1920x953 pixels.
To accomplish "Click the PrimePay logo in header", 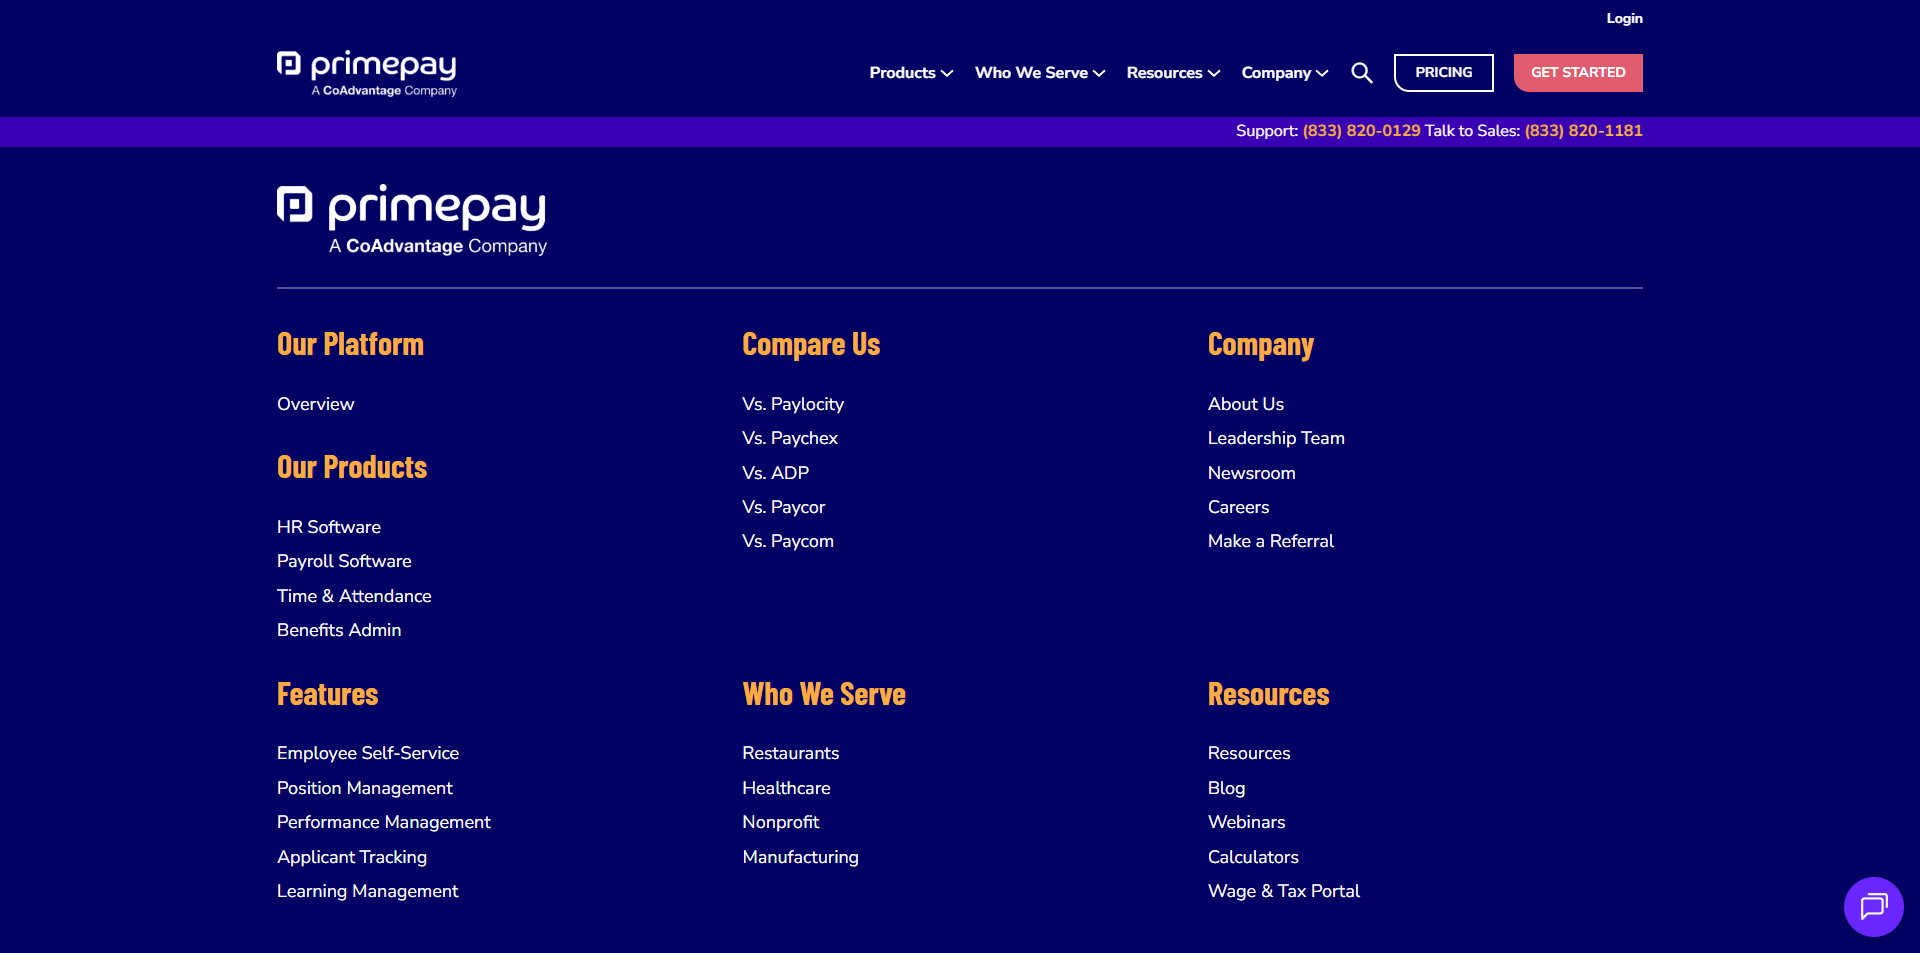I will click(367, 73).
